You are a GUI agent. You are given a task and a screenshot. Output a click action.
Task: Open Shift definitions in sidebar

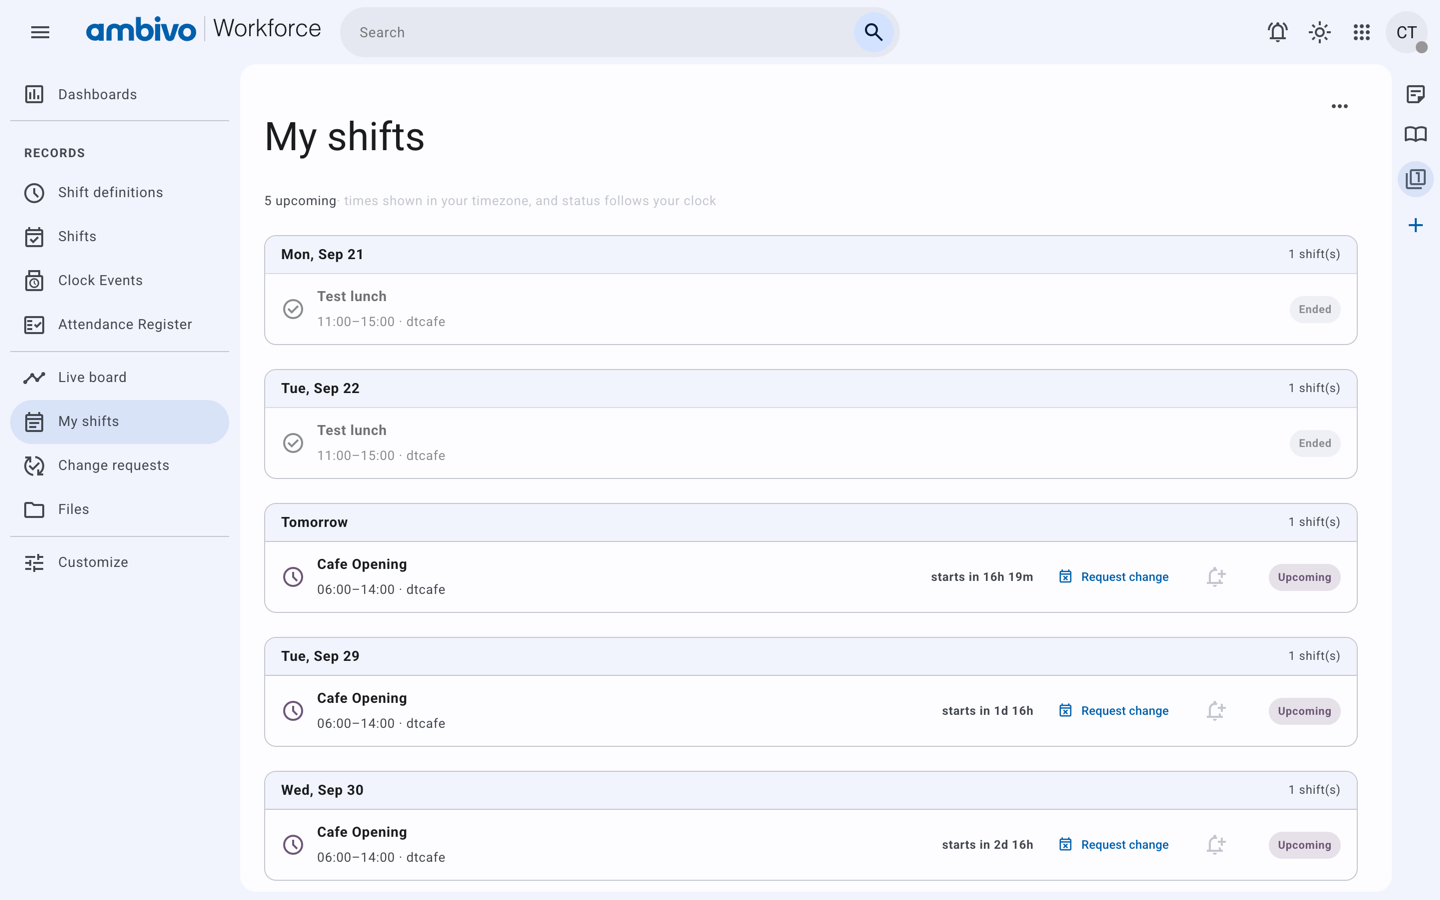click(x=120, y=192)
